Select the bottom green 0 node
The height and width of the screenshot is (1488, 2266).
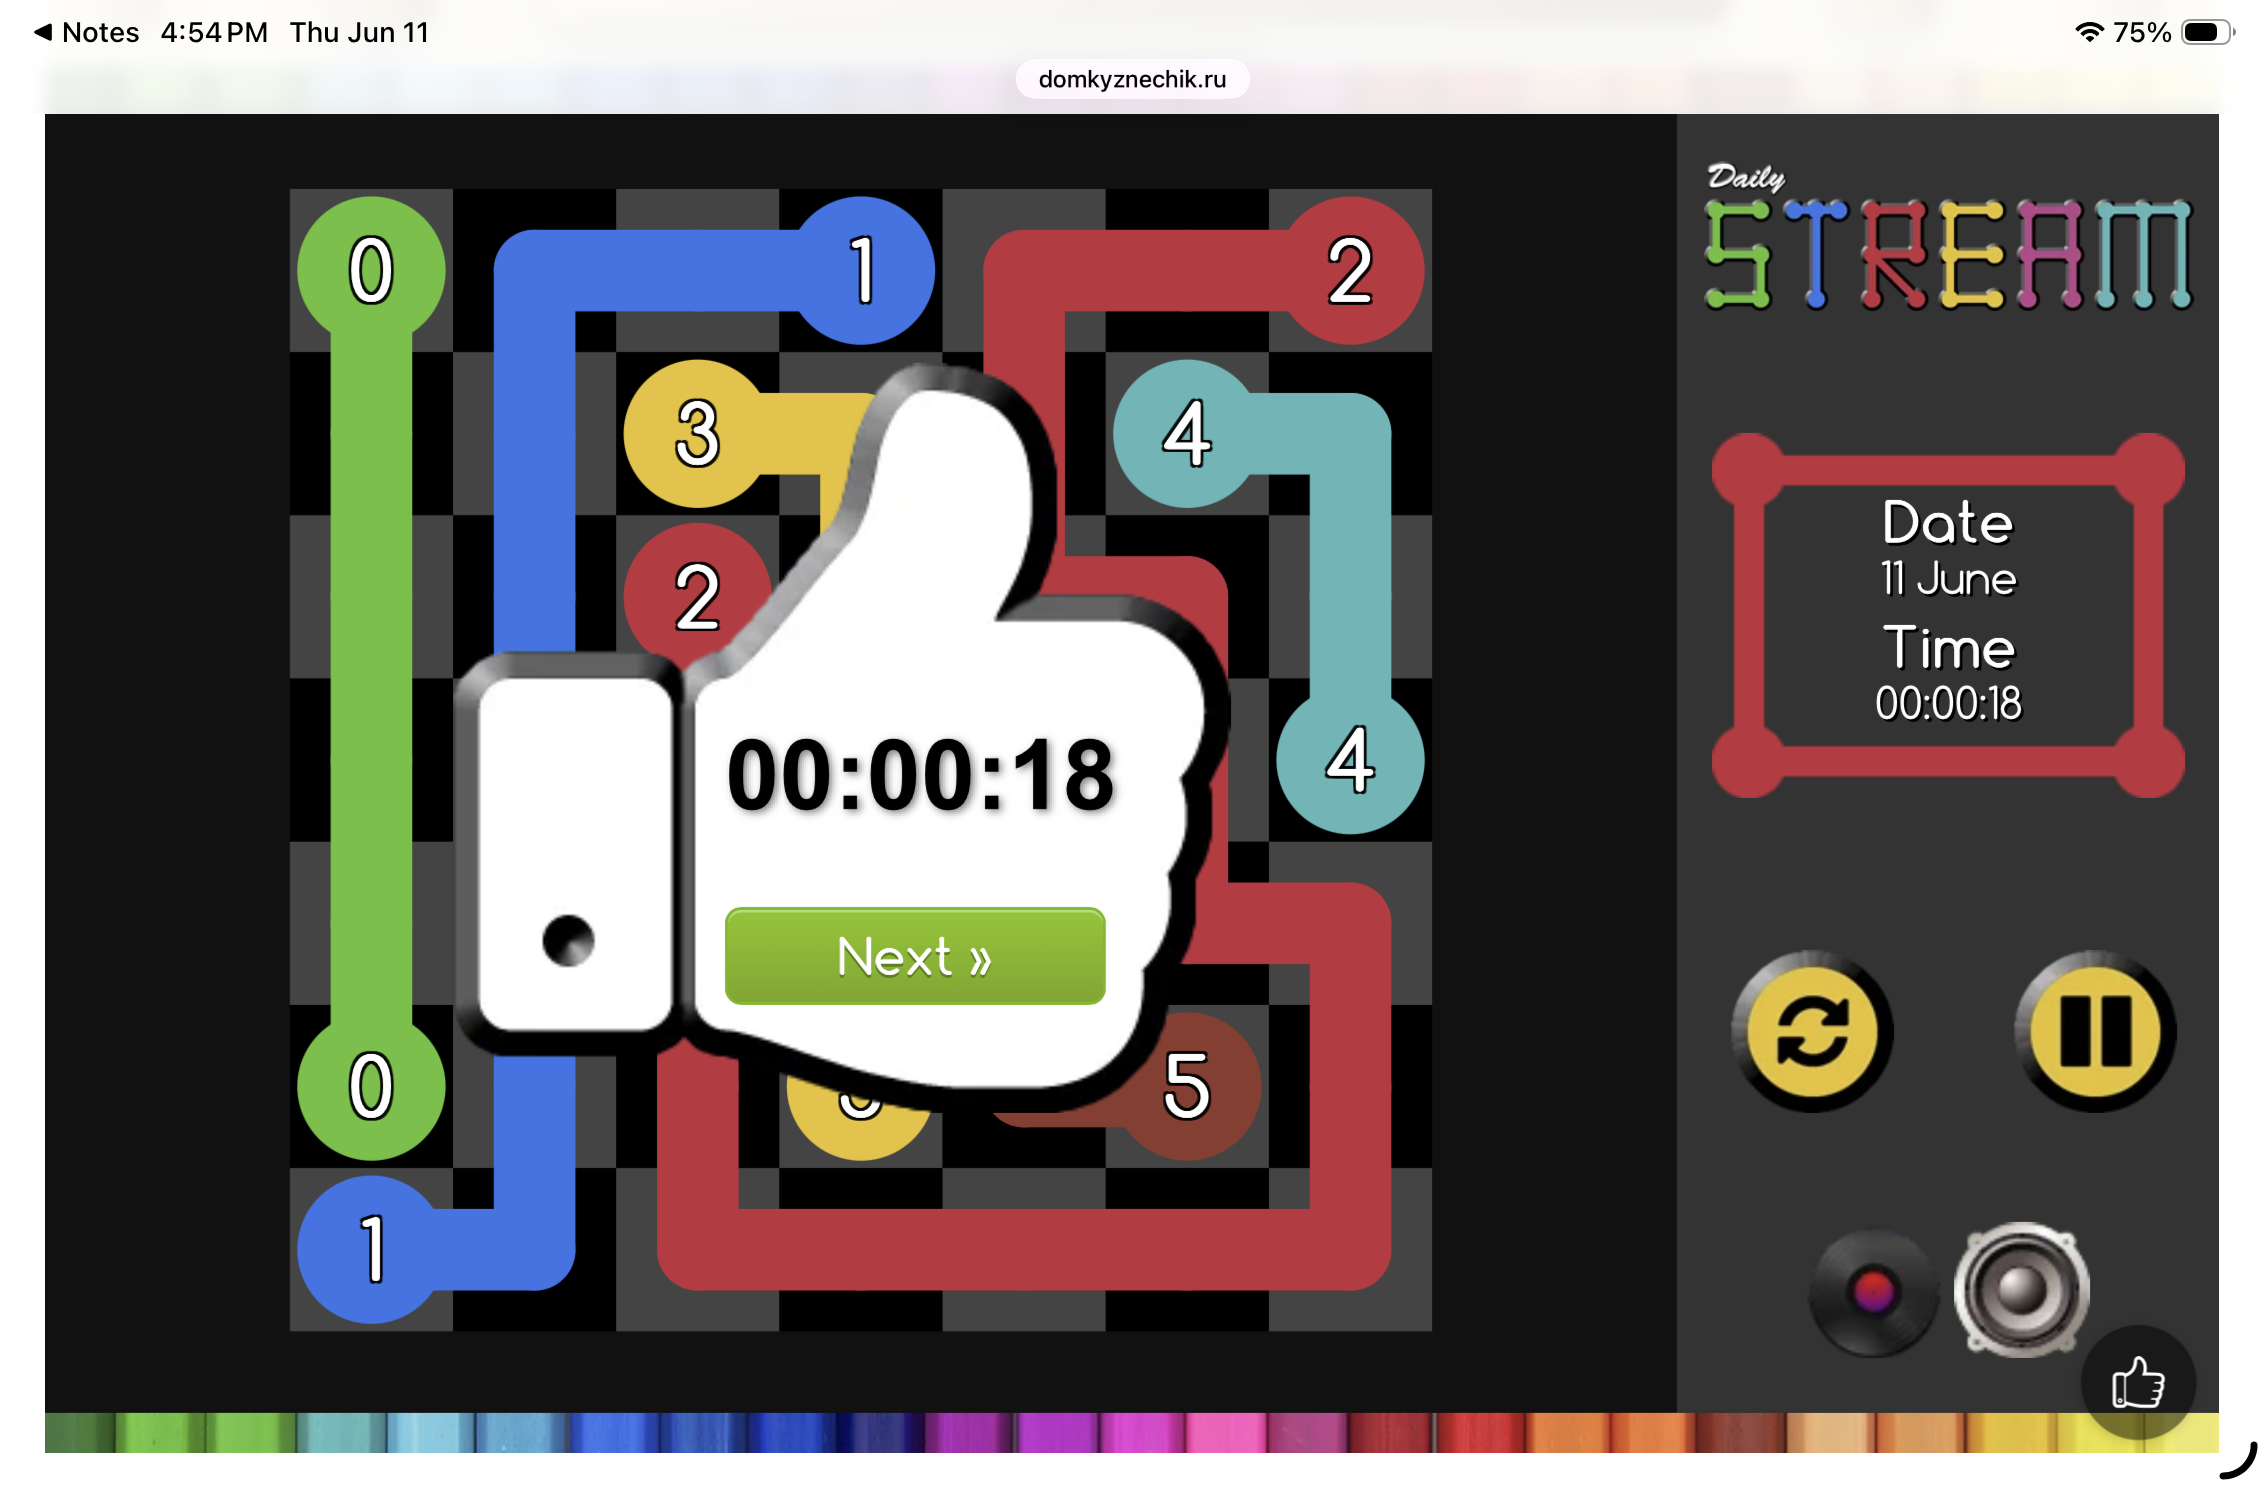click(x=371, y=1086)
